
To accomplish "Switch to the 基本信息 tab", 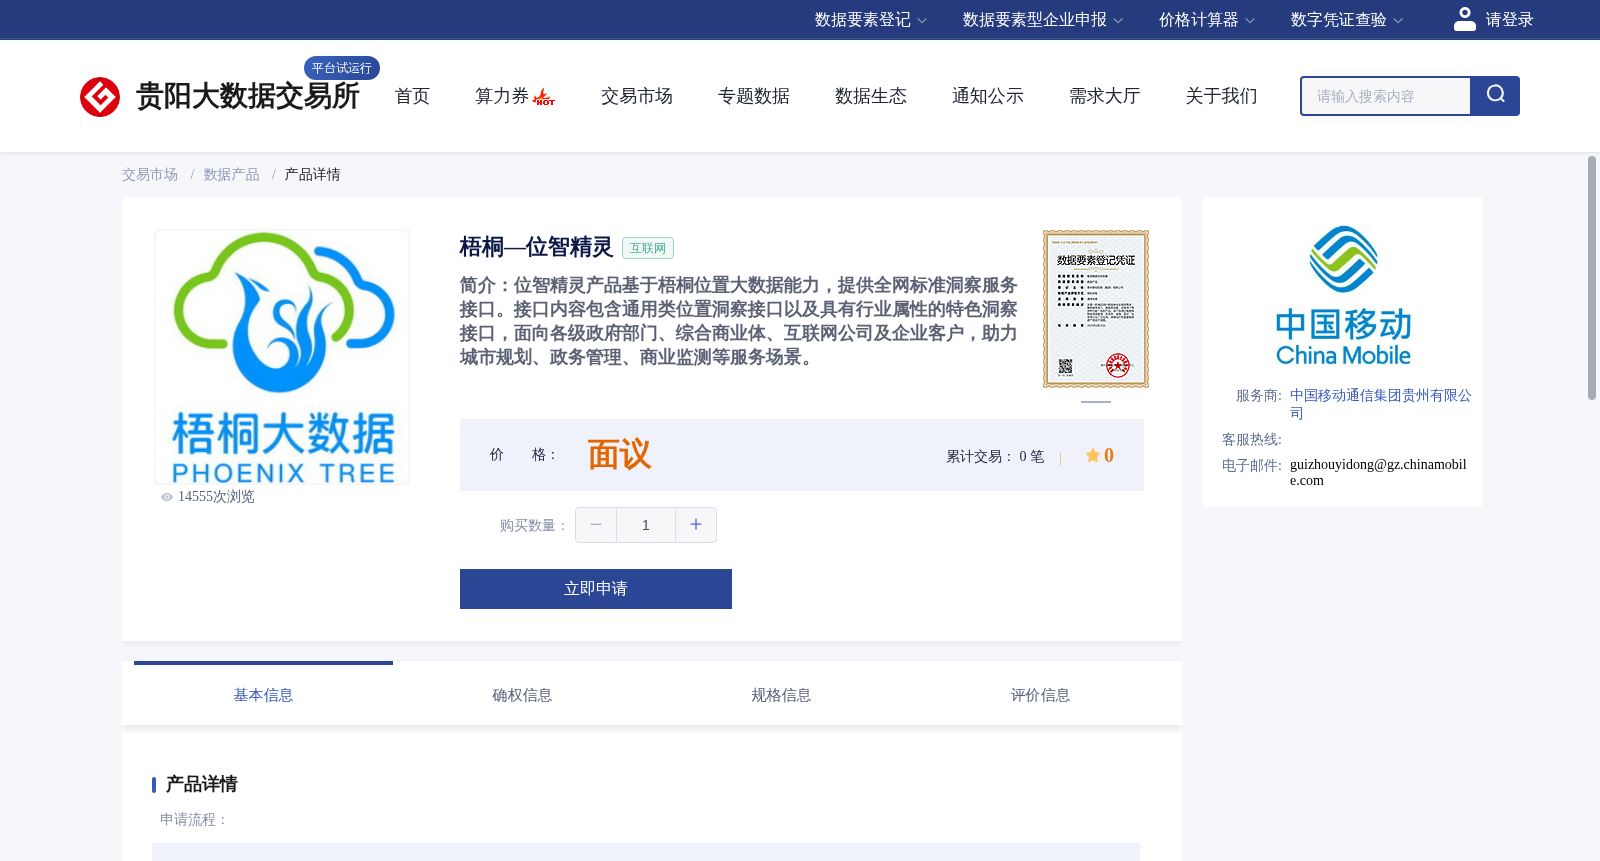I will (x=263, y=695).
